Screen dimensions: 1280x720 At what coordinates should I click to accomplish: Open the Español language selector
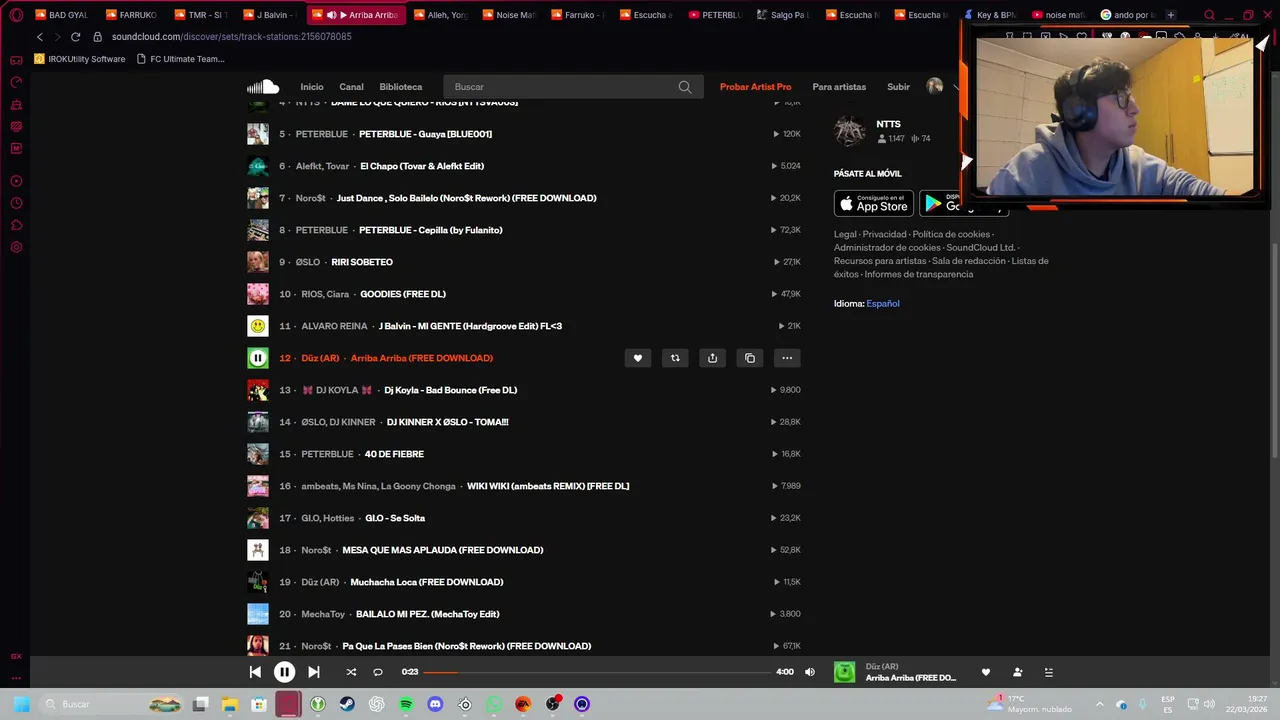883,303
